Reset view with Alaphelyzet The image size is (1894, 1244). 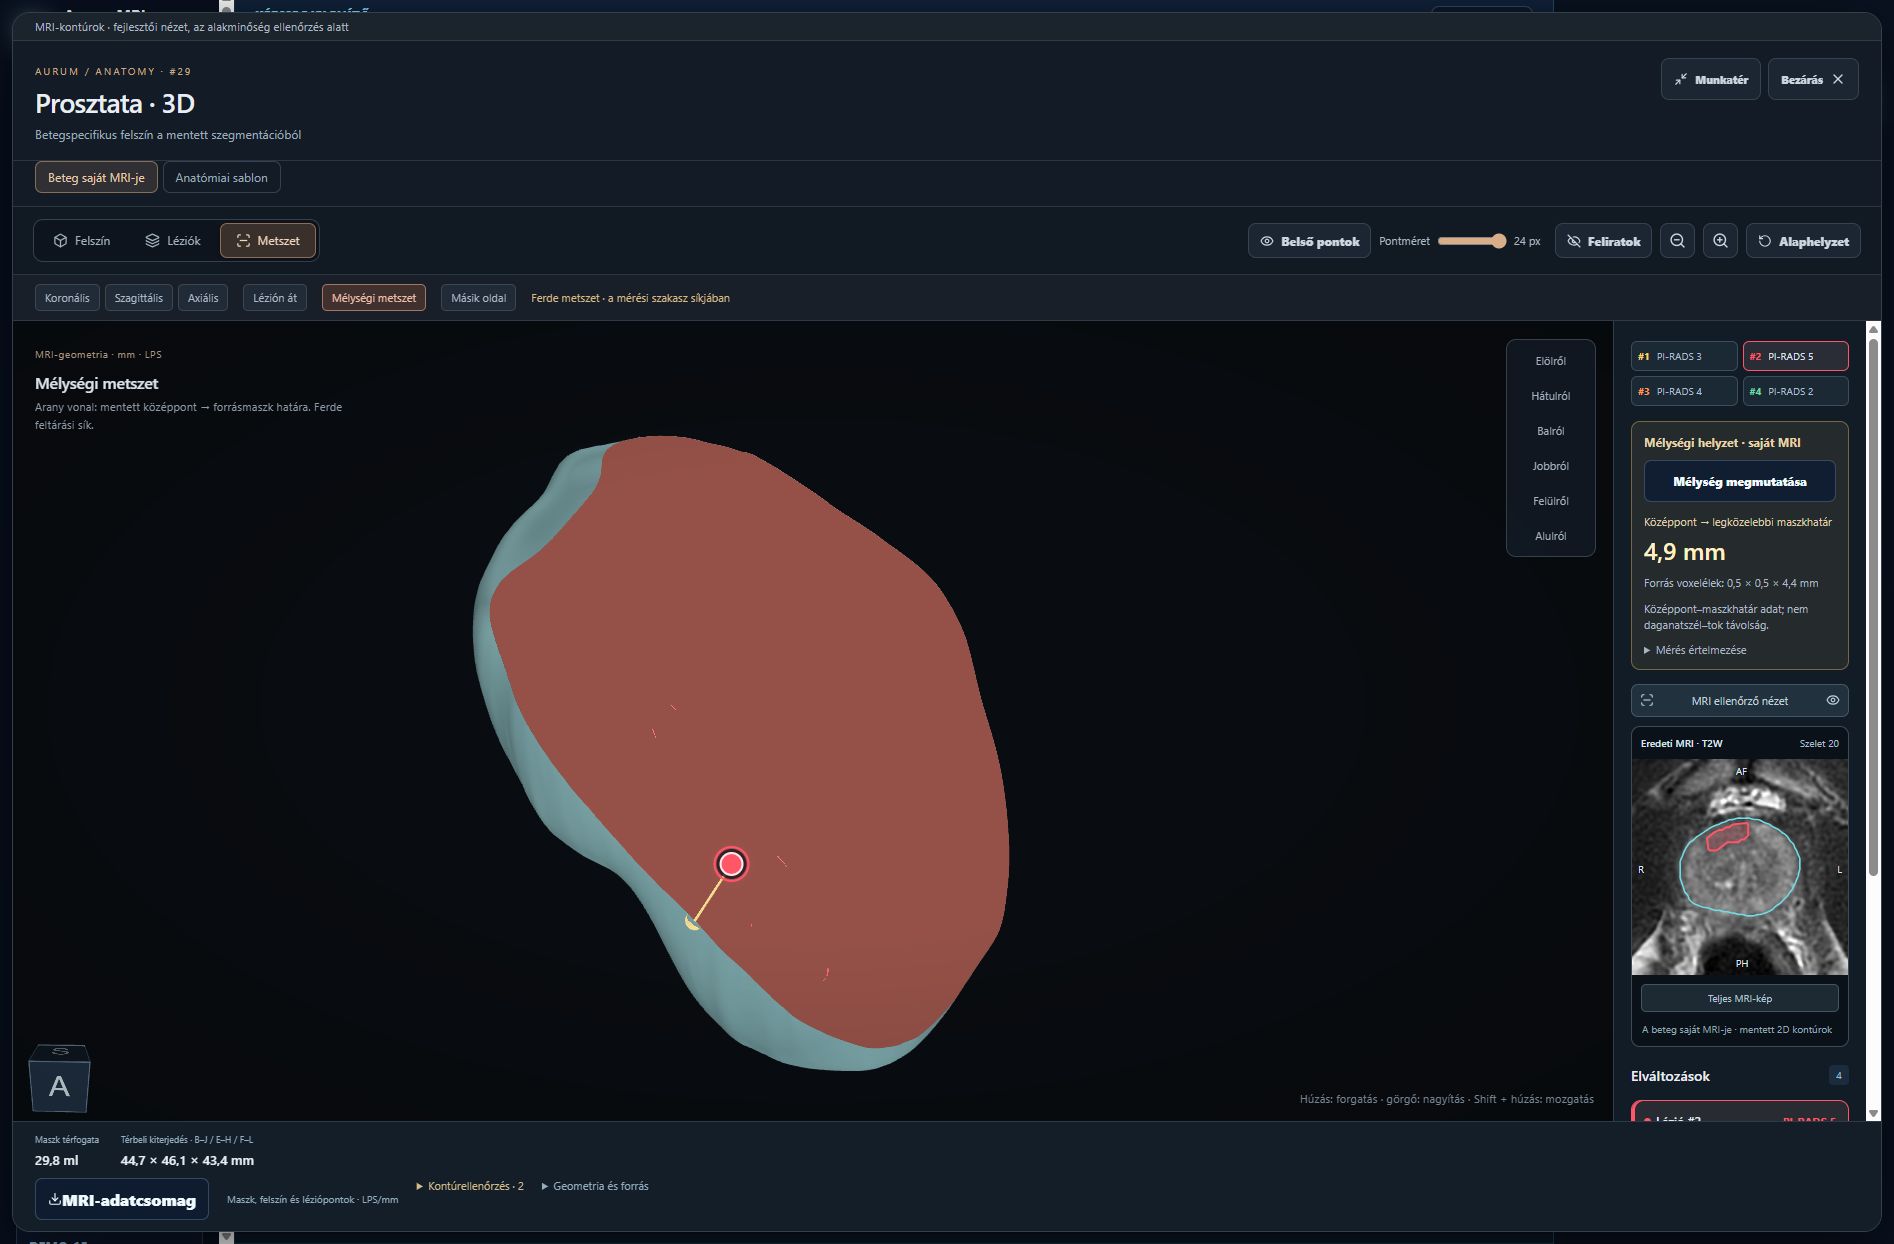[x=1803, y=241]
